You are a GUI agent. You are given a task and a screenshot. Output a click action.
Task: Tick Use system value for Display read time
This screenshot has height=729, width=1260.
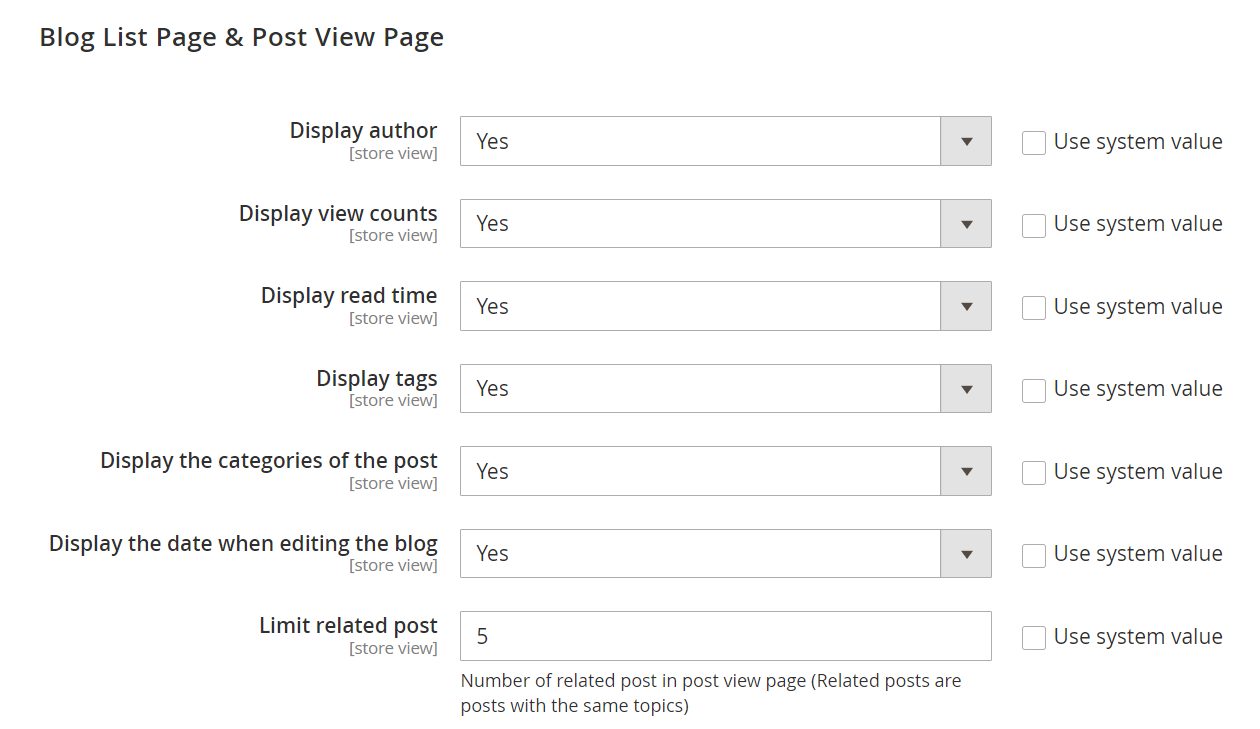point(1034,308)
